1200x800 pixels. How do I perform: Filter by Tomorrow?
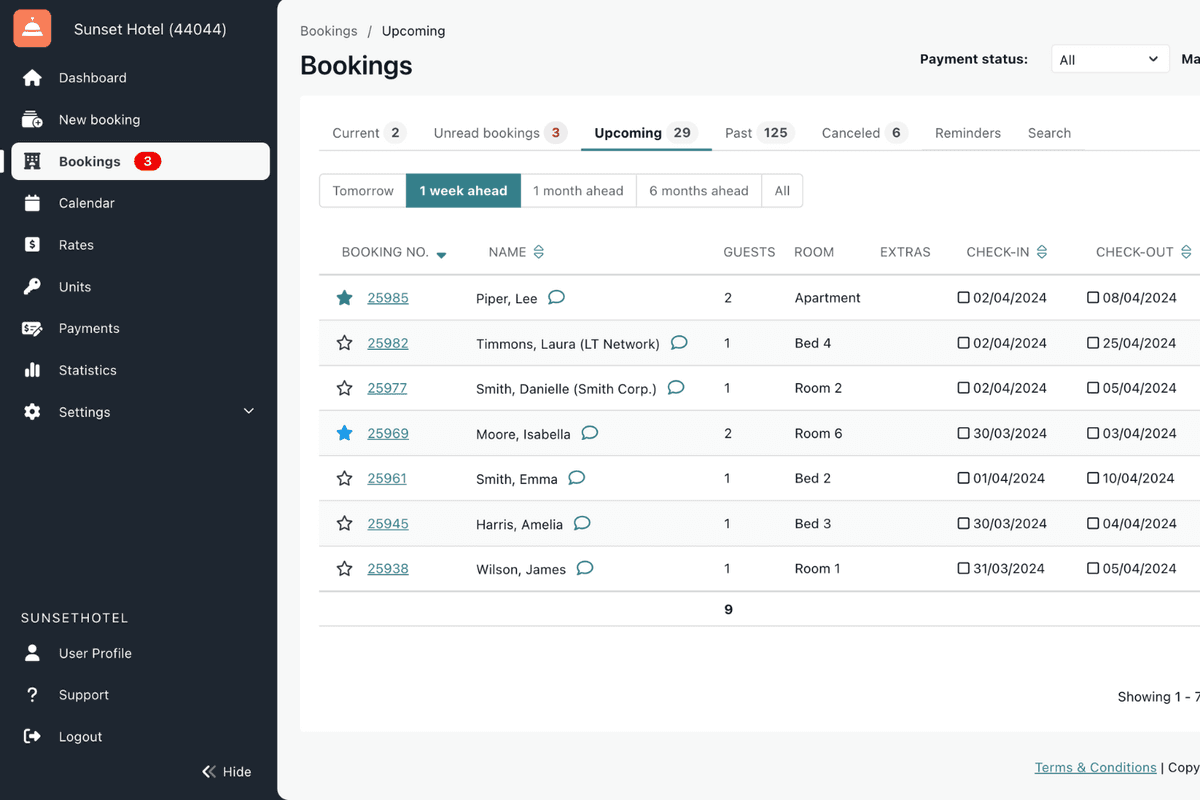(x=363, y=191)
